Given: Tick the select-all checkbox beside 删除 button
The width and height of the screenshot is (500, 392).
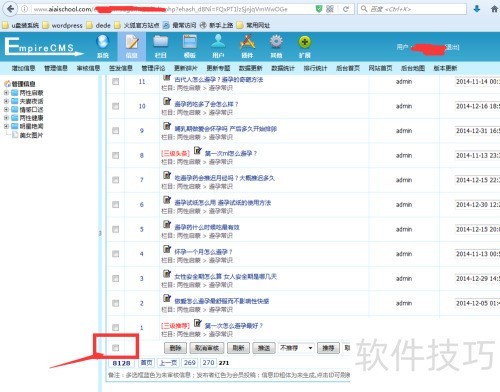Looking at the screenshot, I should tap(116, 348).
